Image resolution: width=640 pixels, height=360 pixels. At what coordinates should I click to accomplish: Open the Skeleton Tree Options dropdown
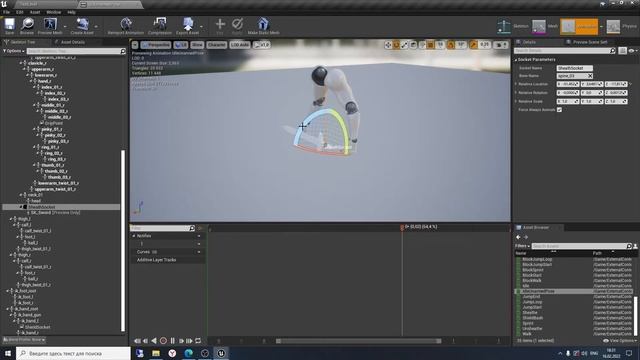point(14,51)
